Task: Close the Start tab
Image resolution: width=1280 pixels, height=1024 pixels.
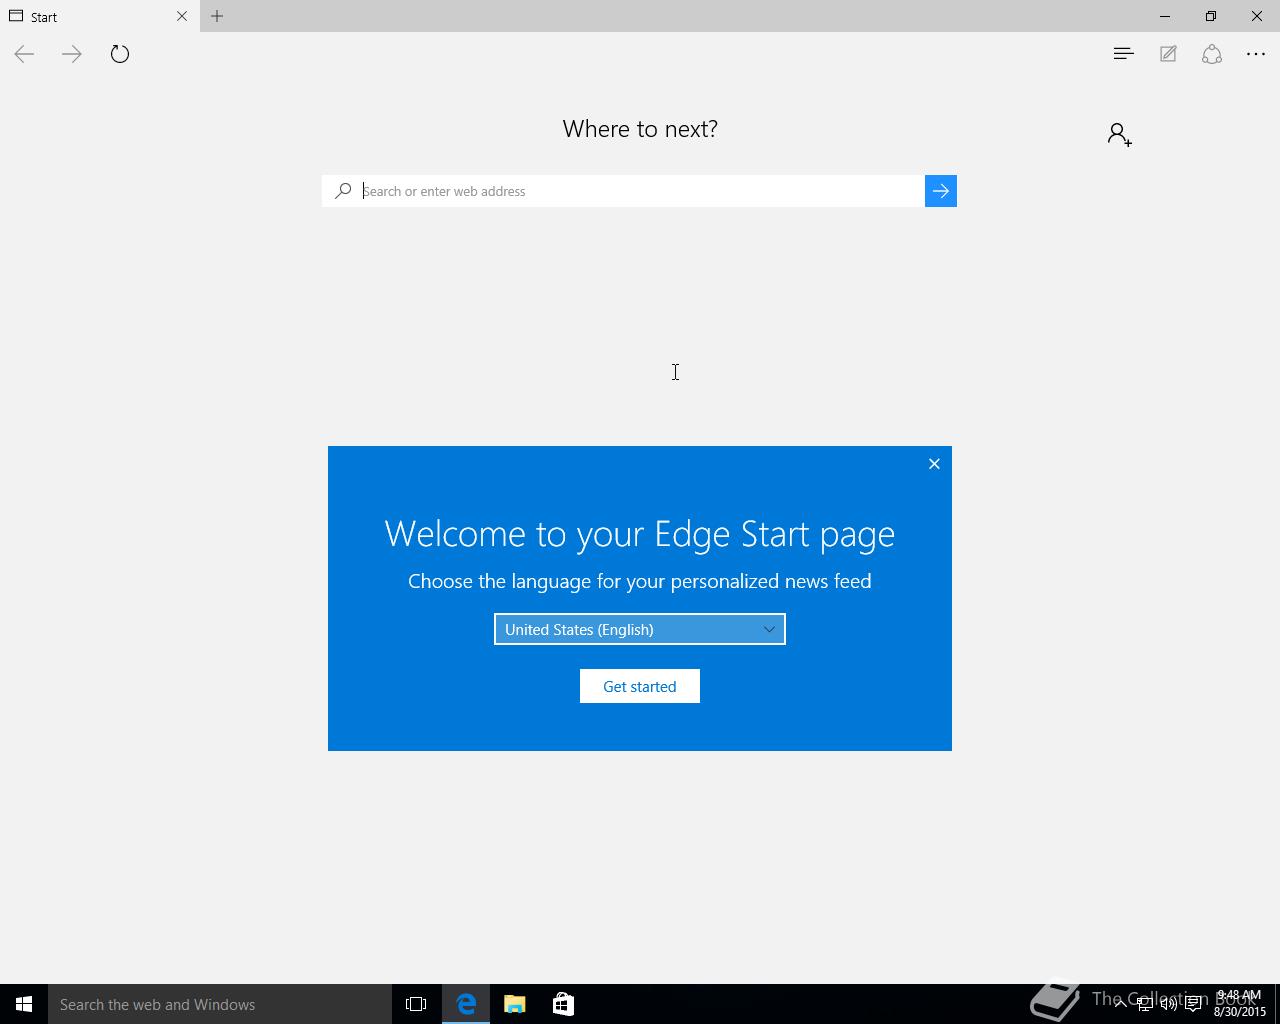Action: tap(182, 16)
